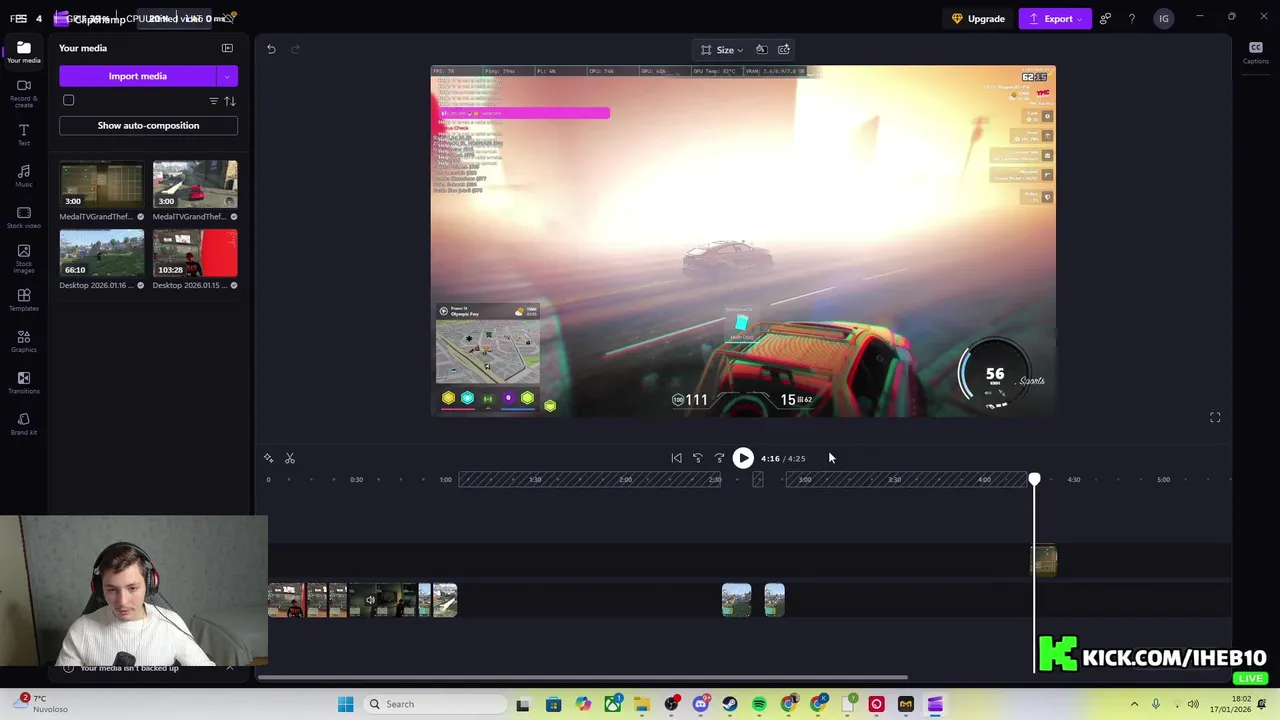The image size is (1280, 720).
Task: Open the media filter options icon
Action: tap(213, 101)
